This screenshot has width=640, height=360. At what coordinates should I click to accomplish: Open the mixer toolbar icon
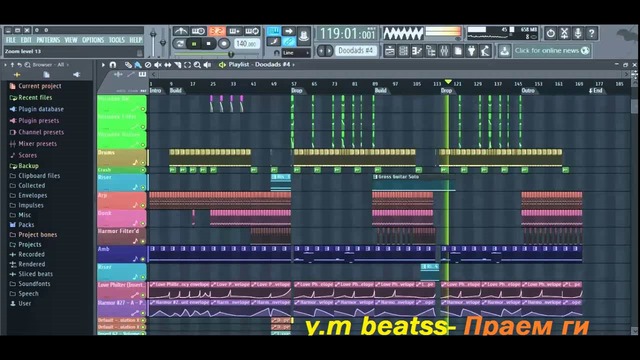coord(444,51)
